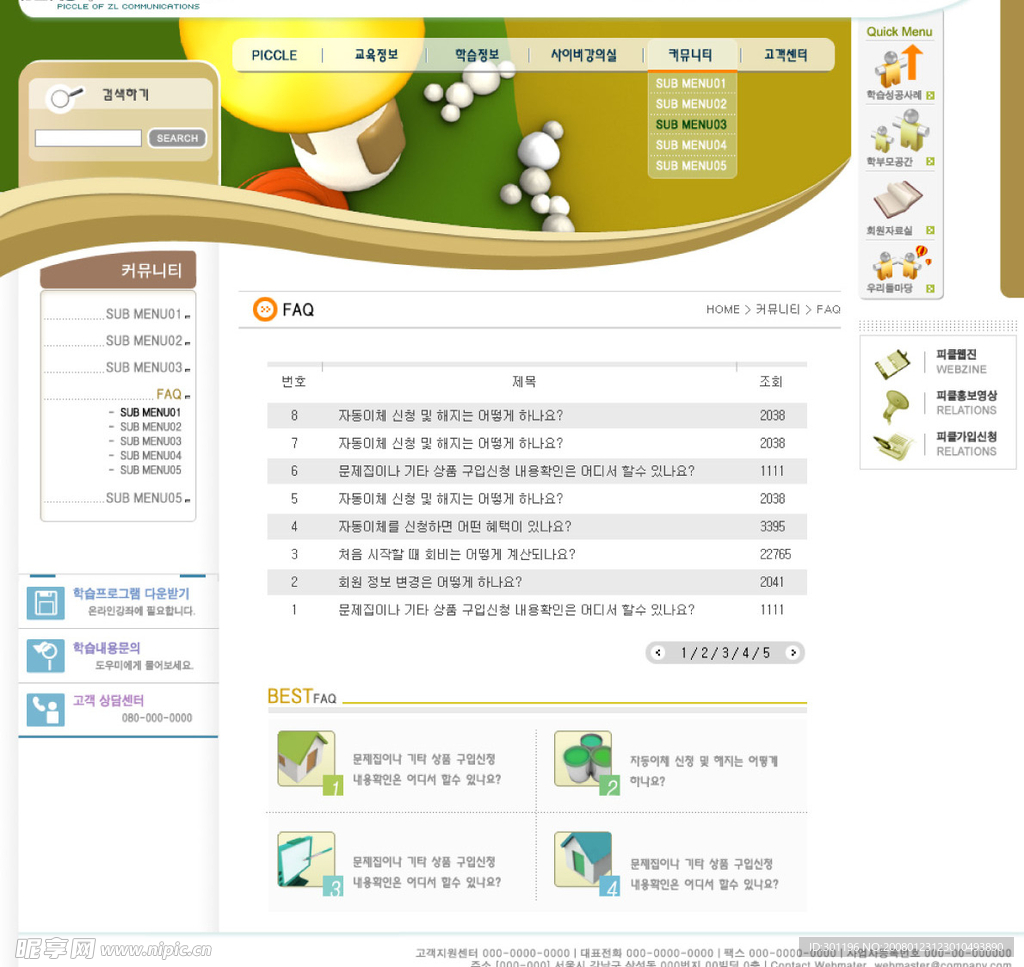Open the 우리들마당 quick menu icon
This screenshot has width=1024, height=967.
coord(901,262)
